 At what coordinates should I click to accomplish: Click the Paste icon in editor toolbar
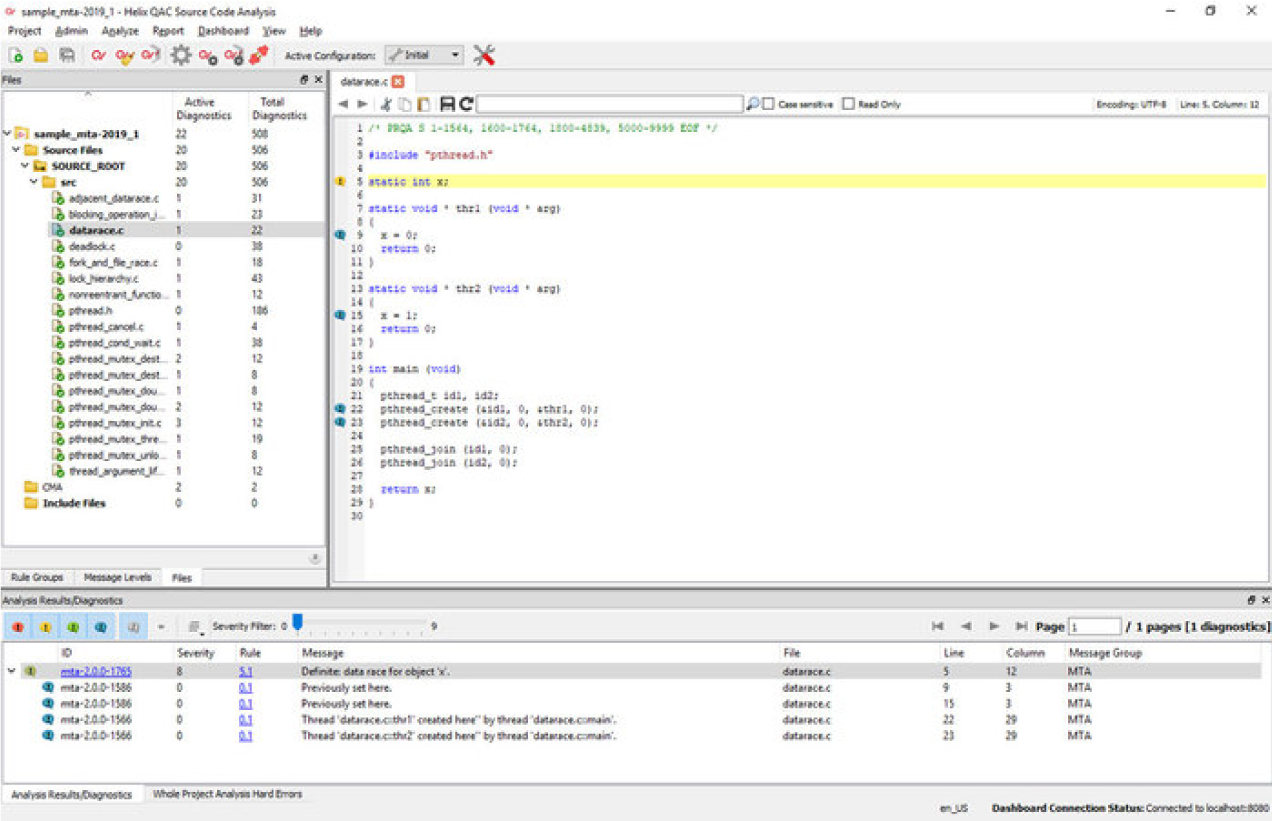point(424,104)
